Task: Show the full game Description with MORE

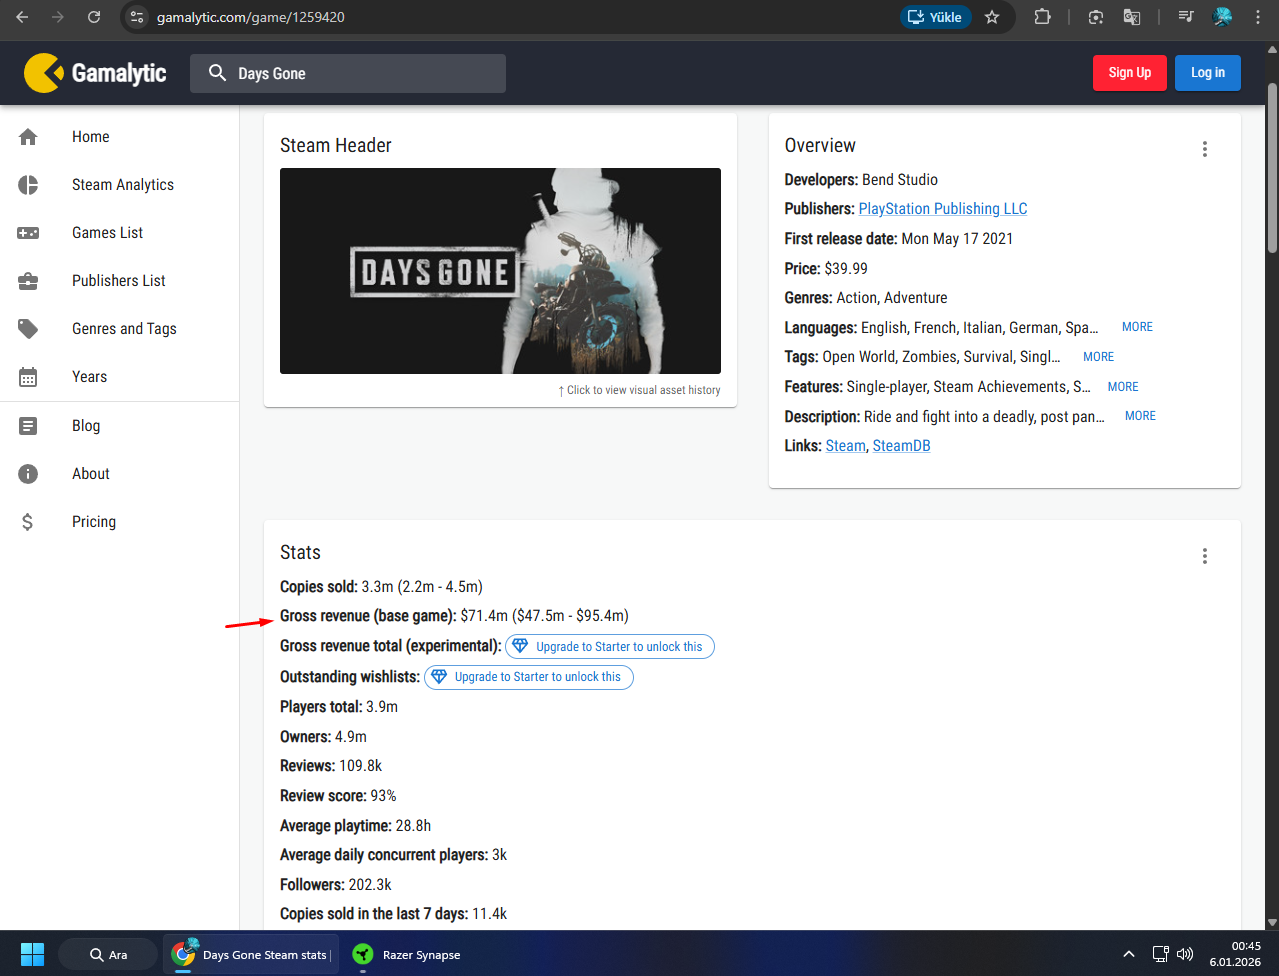Action: pyautogui.click(x=1139, y=415)
